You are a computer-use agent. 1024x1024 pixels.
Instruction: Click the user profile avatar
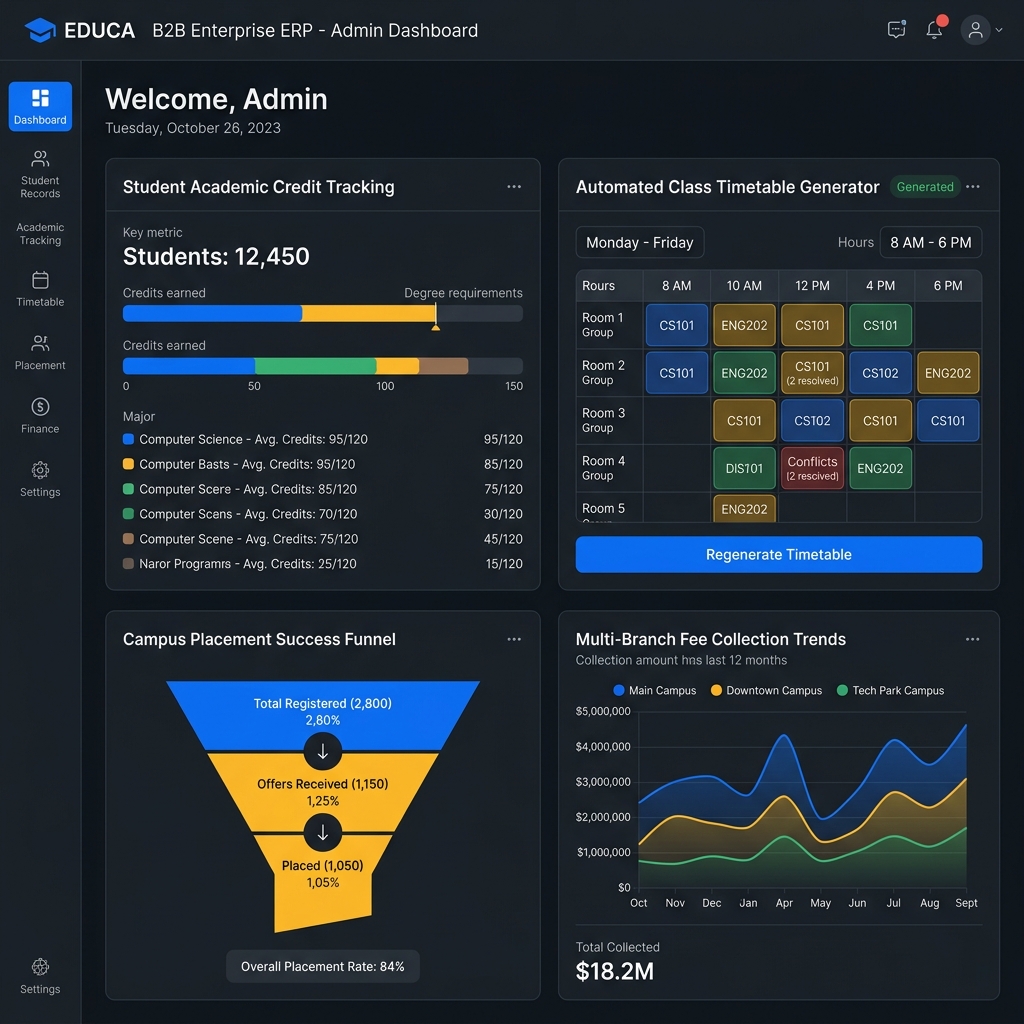975,30
